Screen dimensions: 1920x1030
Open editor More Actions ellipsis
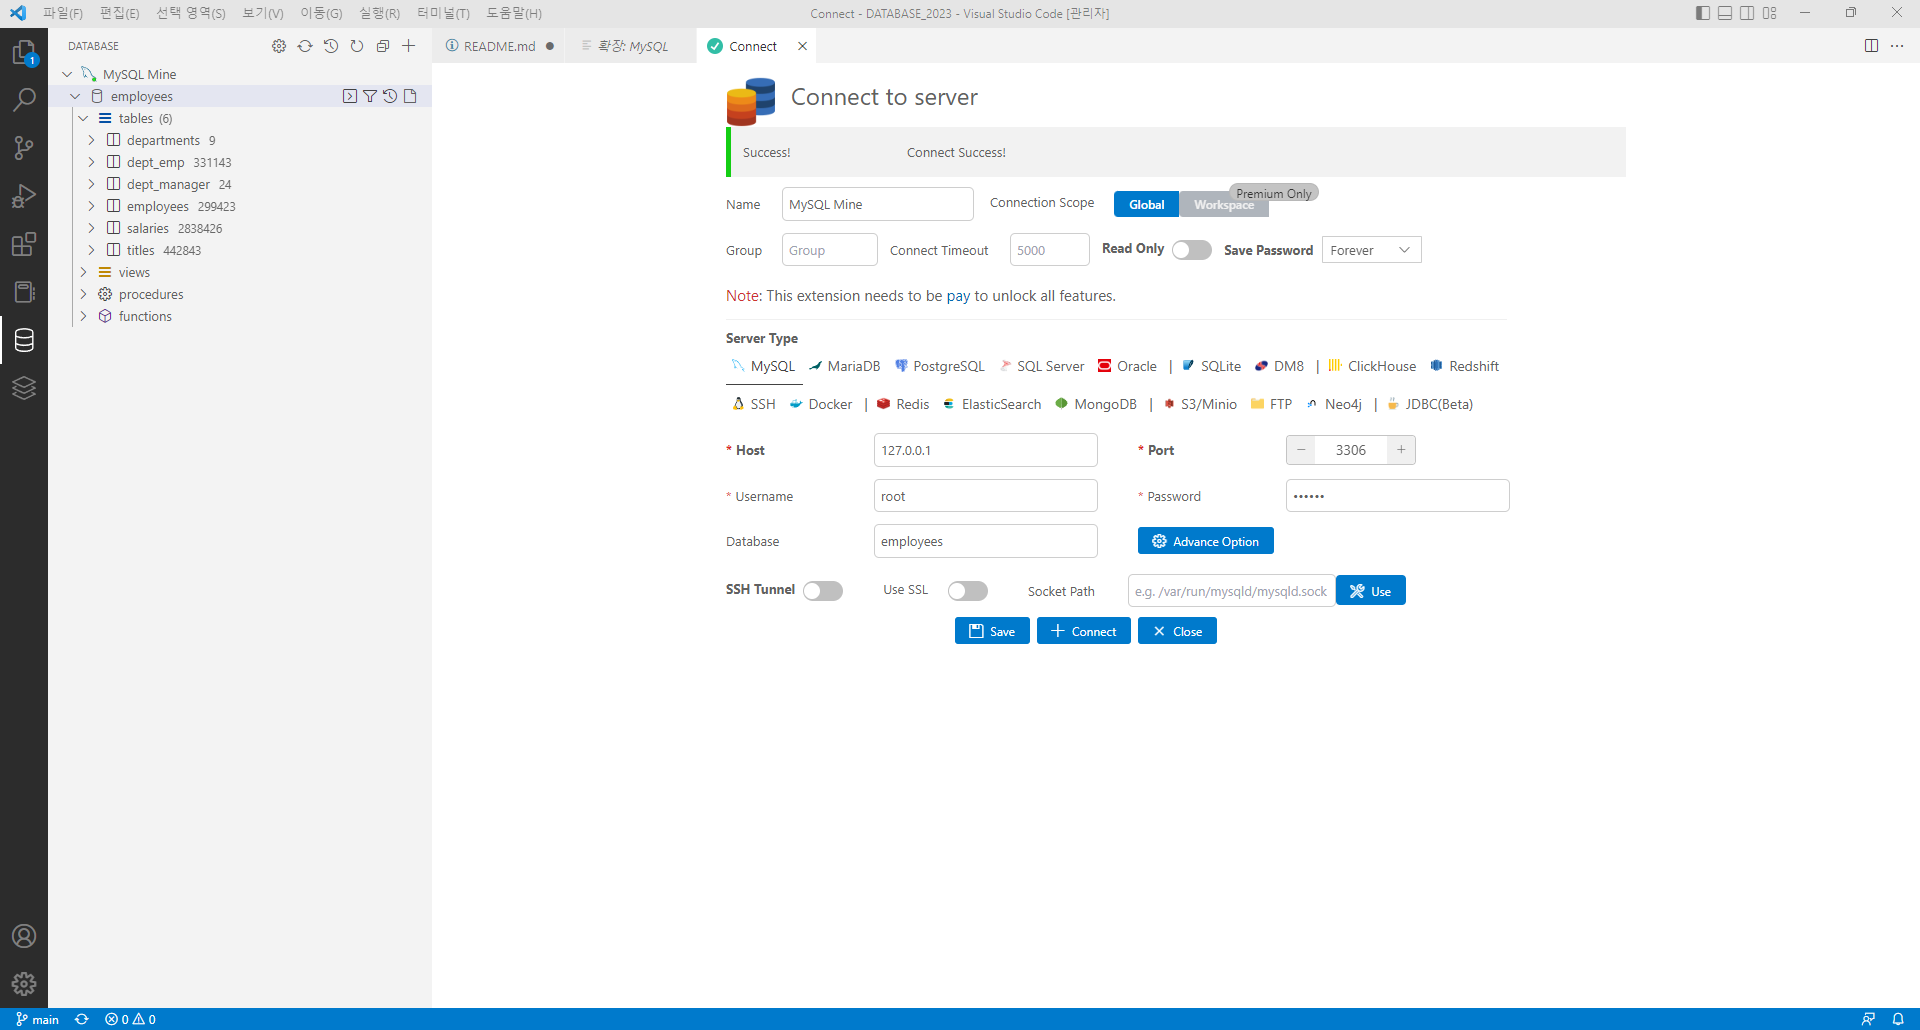click(1897, 46)
